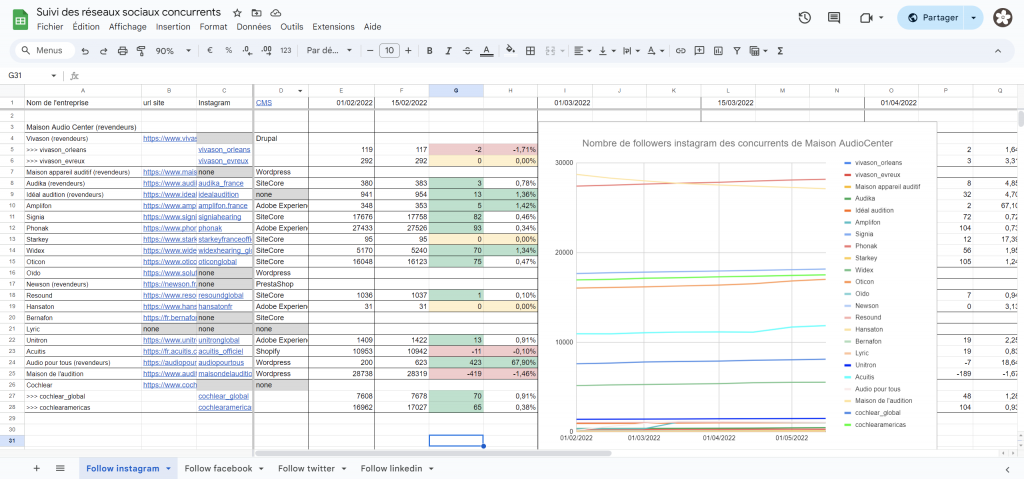Open the Données menu
This screenshot has height=479, width=1024.
coord(253,27)
